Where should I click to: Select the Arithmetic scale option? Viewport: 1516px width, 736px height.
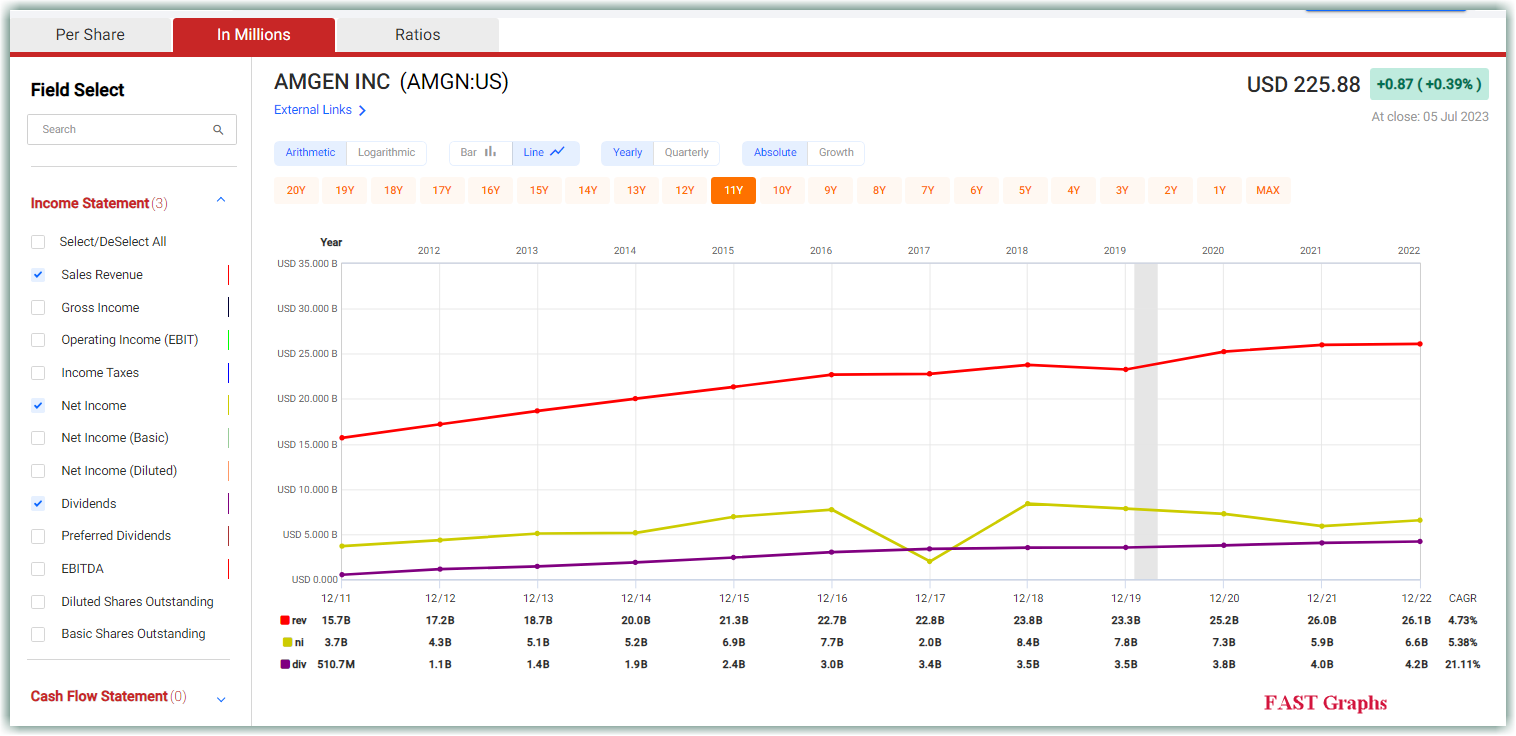[311, 153]
